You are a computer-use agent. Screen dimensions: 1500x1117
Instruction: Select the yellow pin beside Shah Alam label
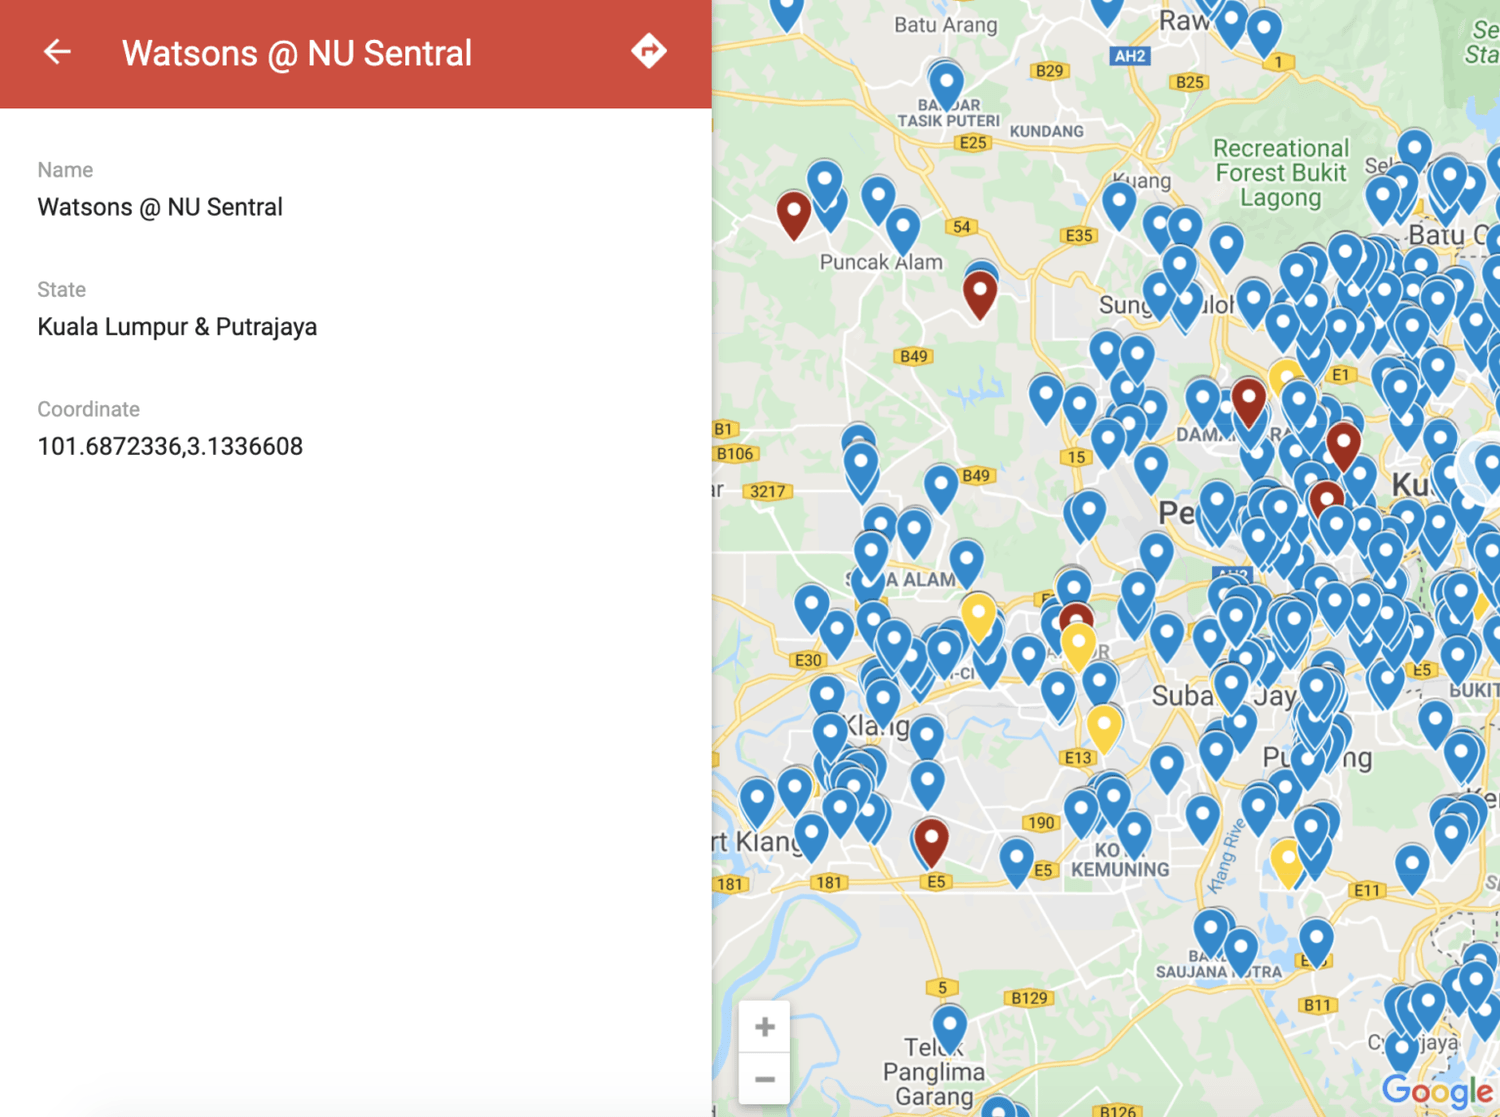[x=978, y=617]
